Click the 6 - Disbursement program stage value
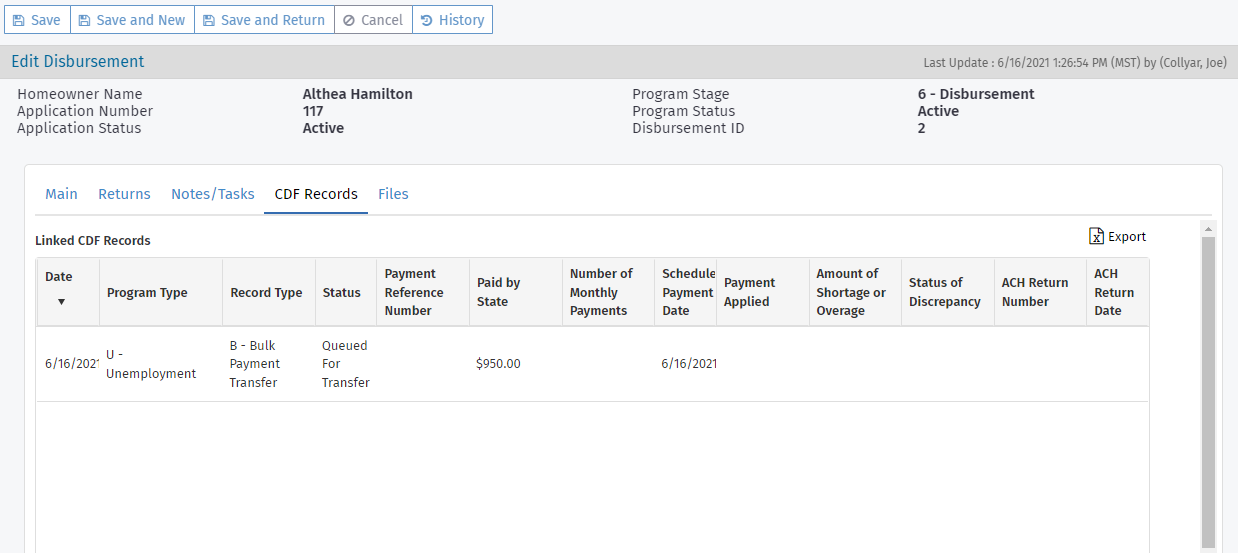1238x553 pixels. (x=976, y=94)
